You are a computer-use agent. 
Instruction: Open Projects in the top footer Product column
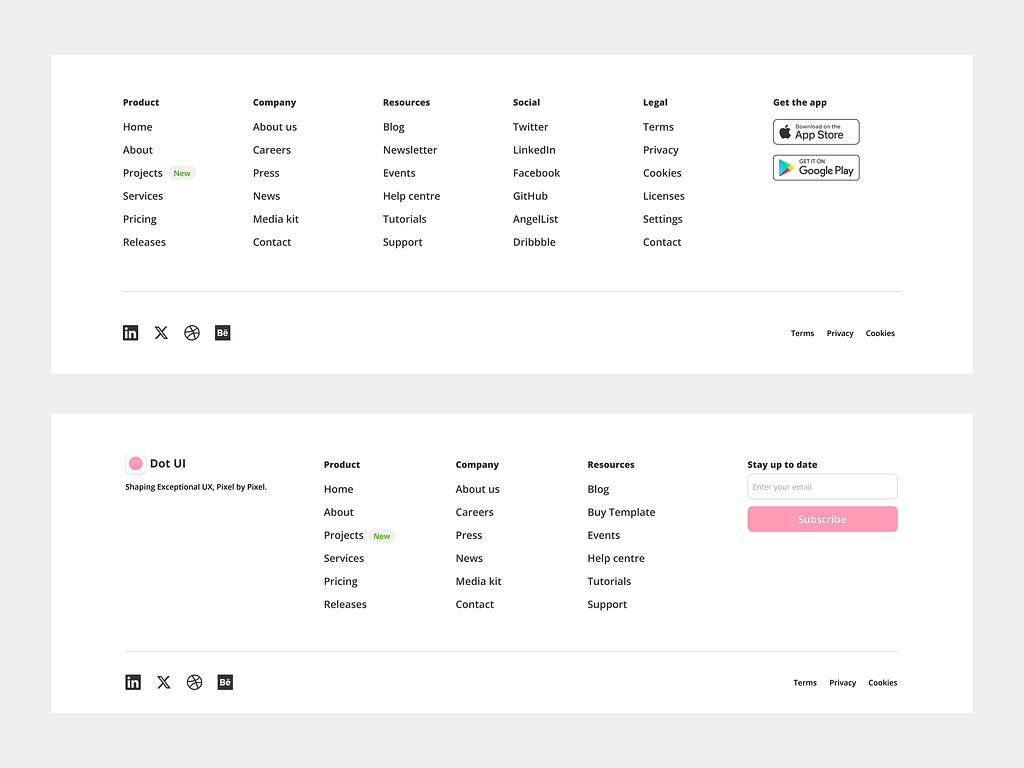point(142,173)
